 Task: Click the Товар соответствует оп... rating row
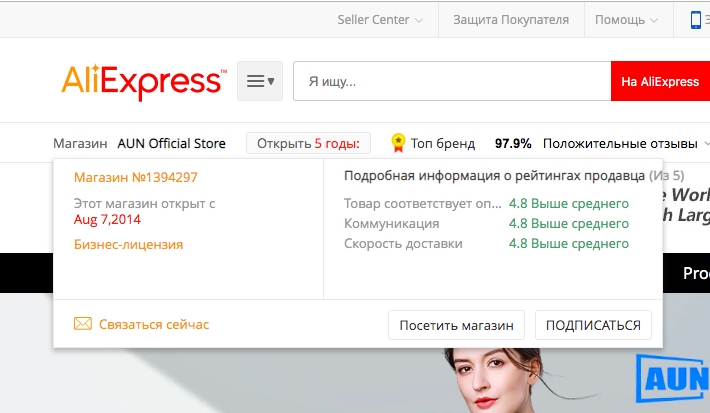pos(486,204)
